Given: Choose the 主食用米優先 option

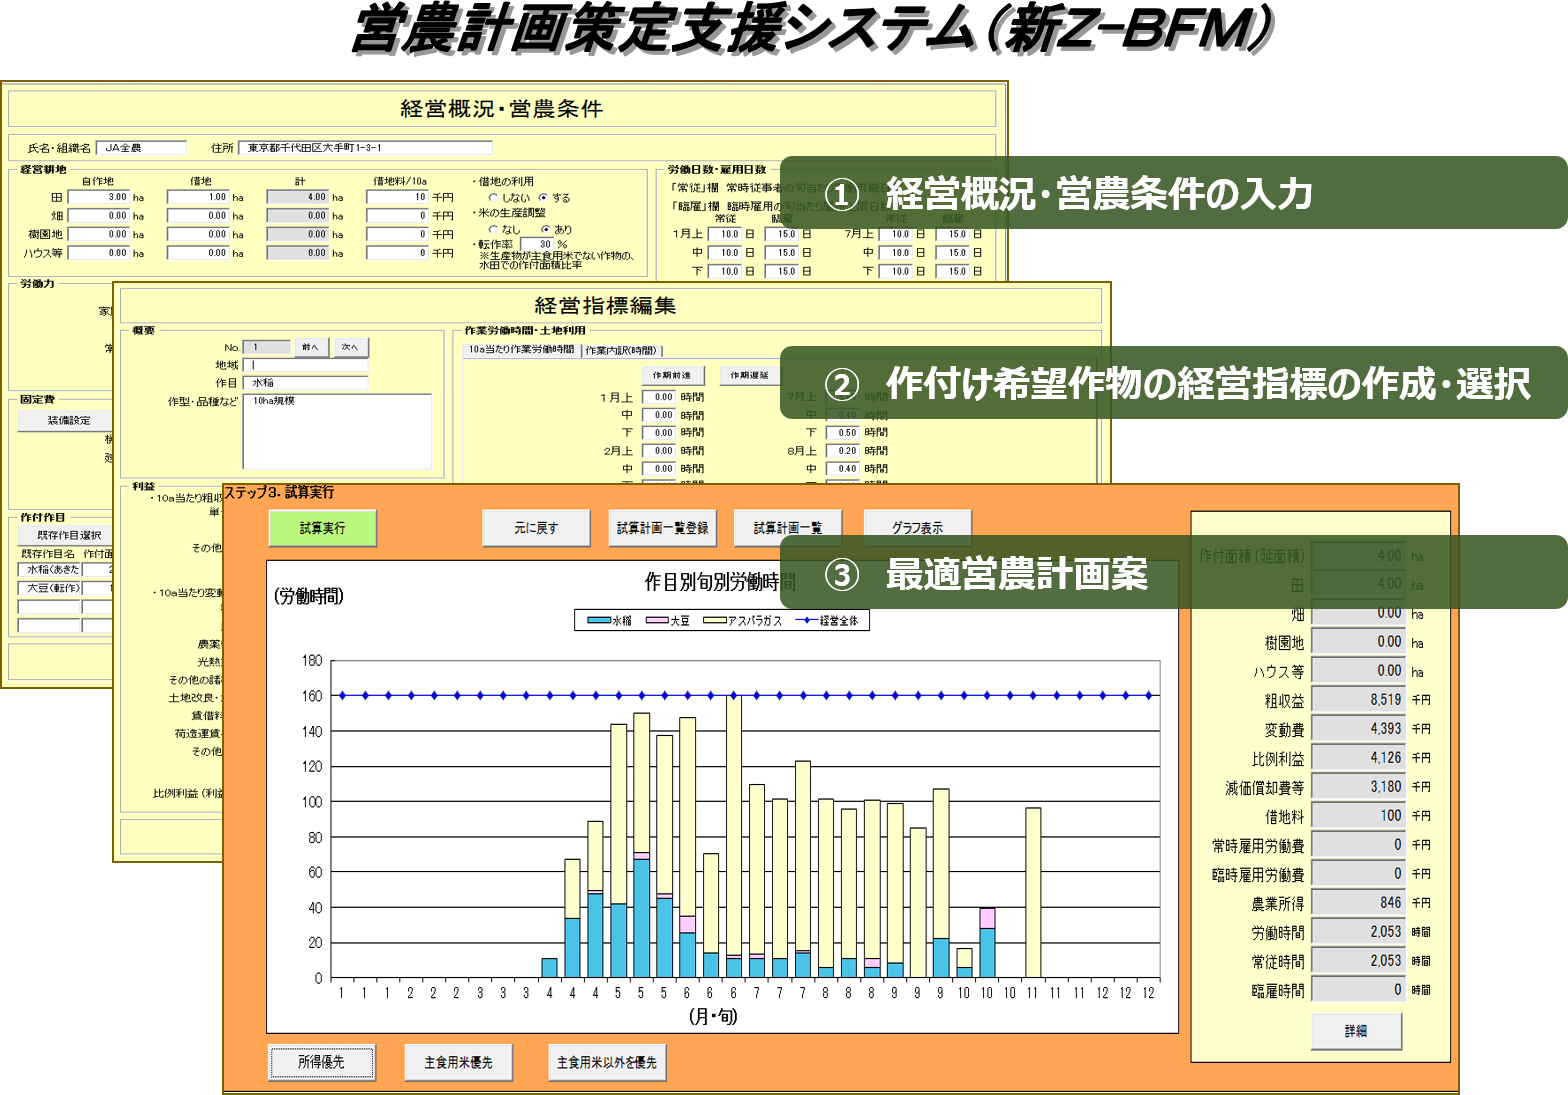Looking at the screenshot, I should tap(458, 1062).
